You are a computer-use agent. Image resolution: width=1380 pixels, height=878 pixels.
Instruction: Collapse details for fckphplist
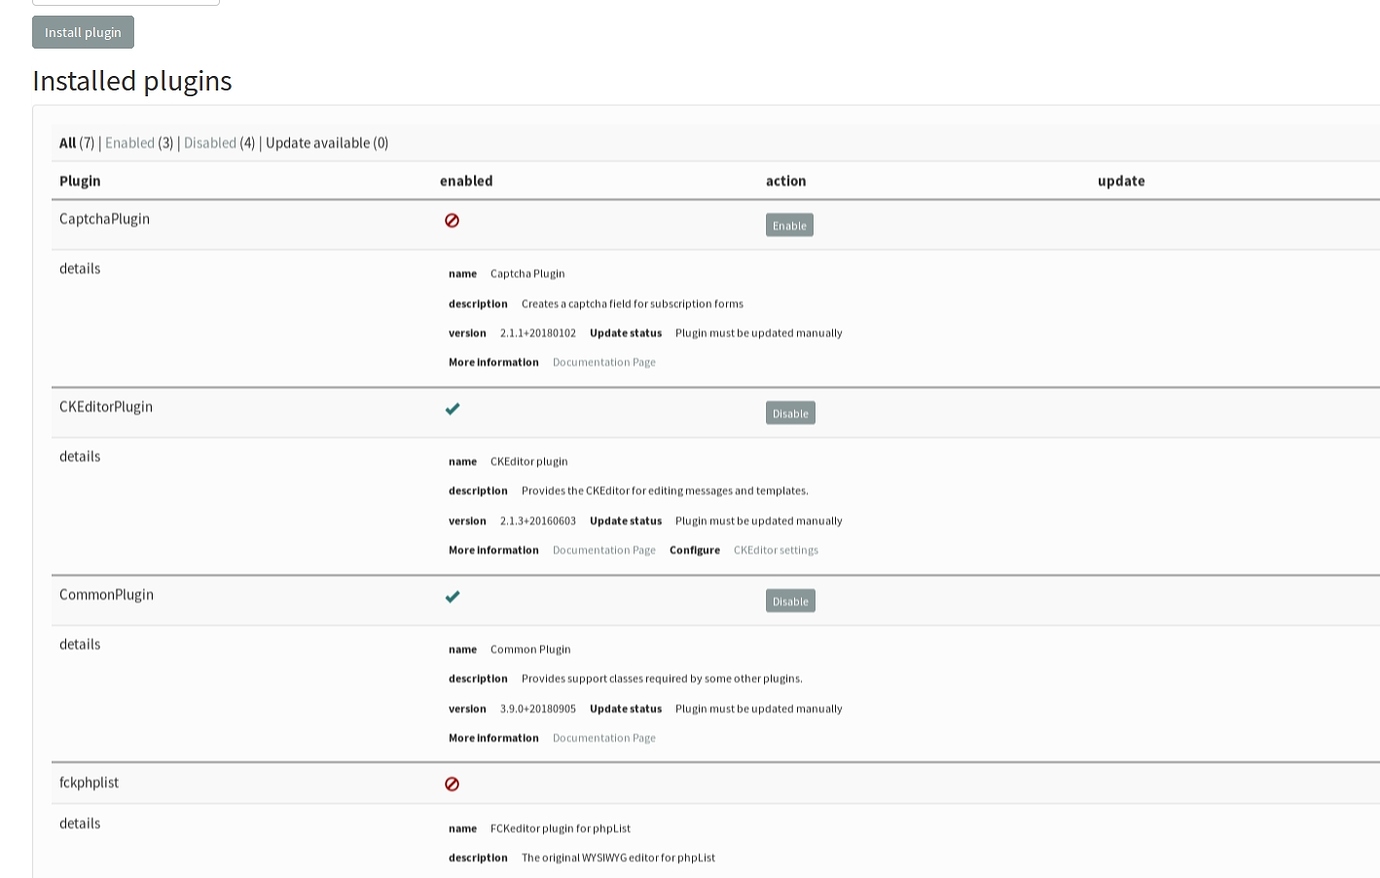pos(79,823)
